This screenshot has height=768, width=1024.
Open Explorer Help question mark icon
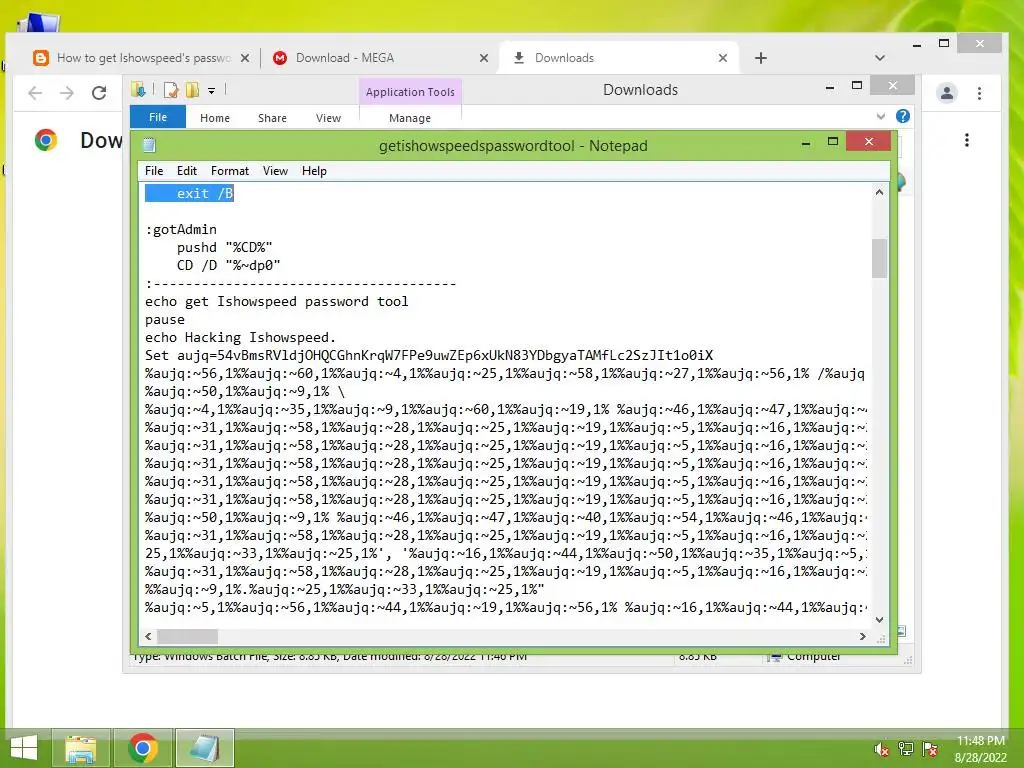[x=903, y=116]
